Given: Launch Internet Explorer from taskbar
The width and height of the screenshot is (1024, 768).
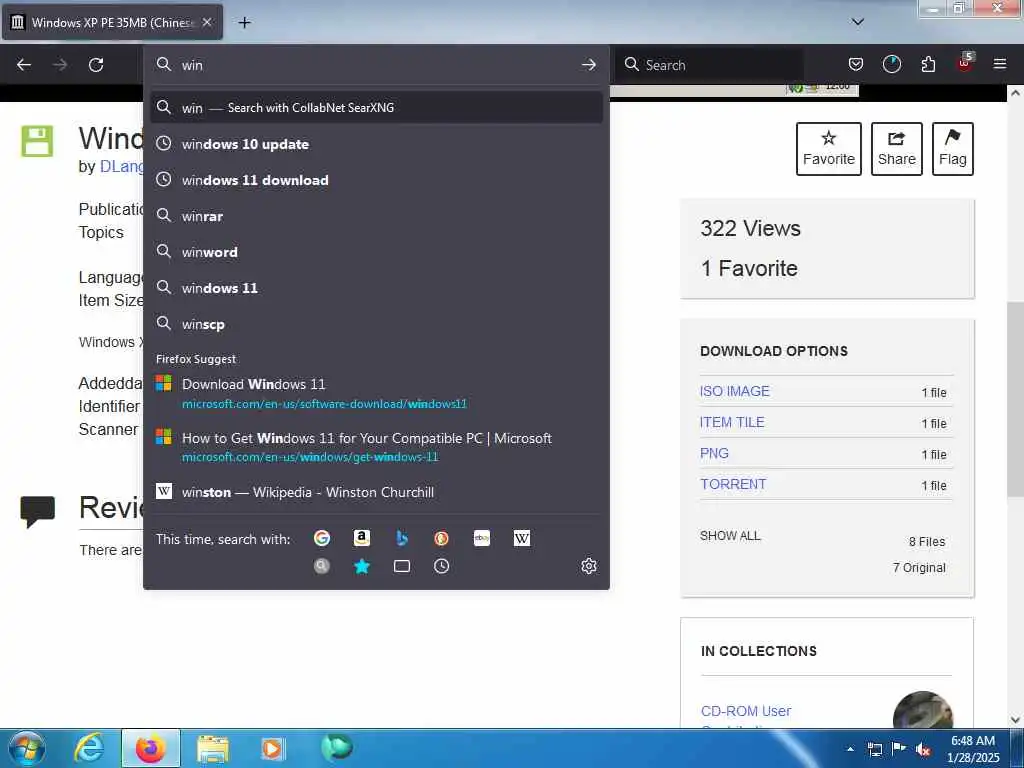Looking at the screenshot, I should pos(89,748).
